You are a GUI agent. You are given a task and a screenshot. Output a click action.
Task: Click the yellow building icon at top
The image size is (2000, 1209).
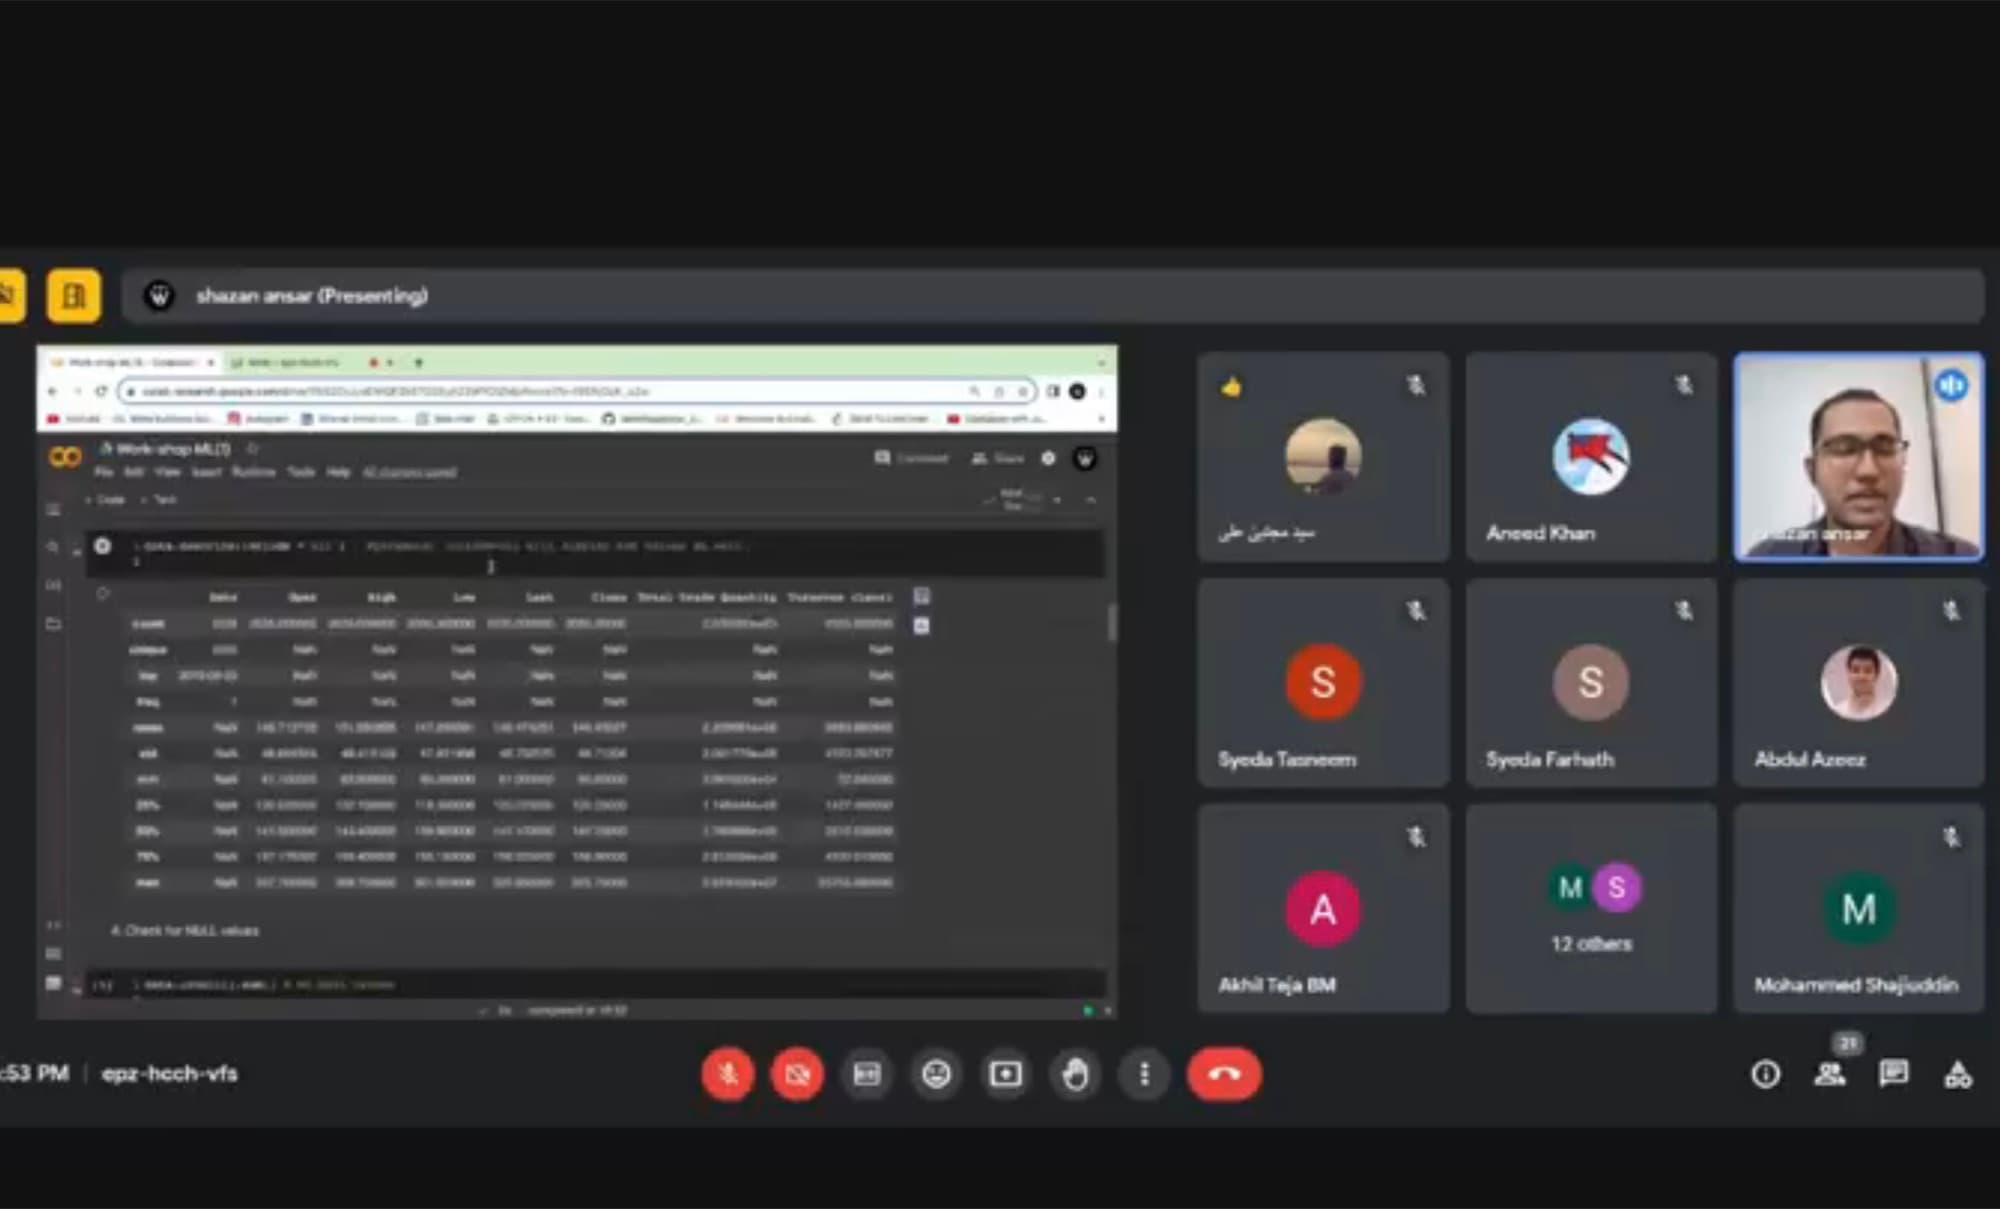(x=73, y=295)
